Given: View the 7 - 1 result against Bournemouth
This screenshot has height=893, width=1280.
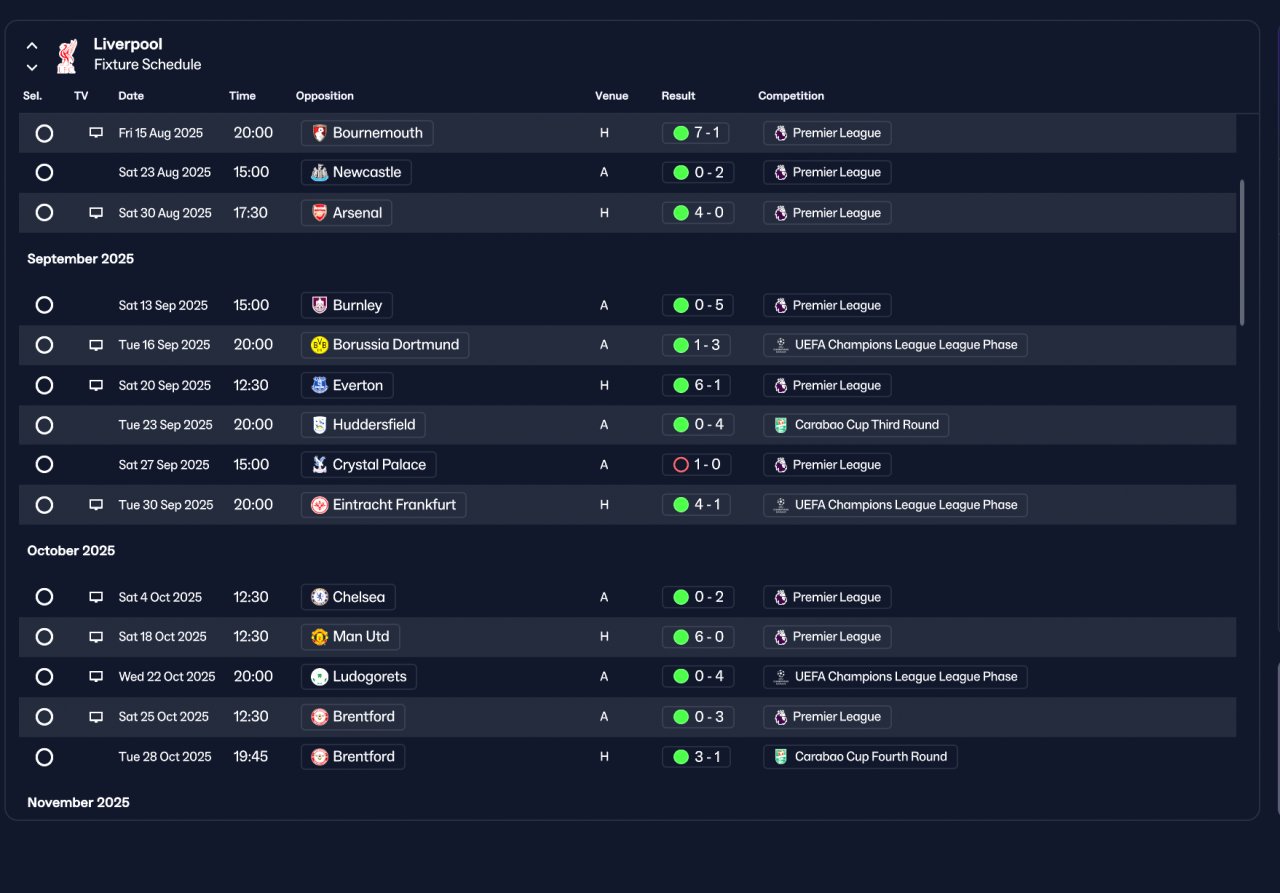Looking at the screenshot, I should (x=697, y=133).
